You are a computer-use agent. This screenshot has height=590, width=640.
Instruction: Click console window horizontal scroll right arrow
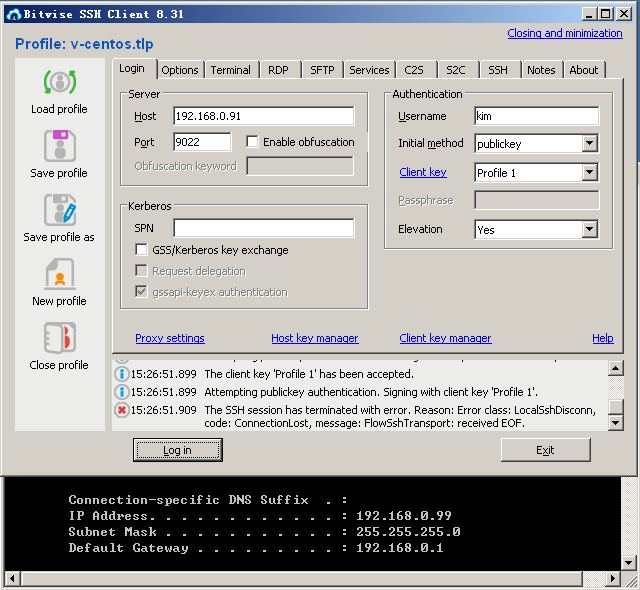613,578
